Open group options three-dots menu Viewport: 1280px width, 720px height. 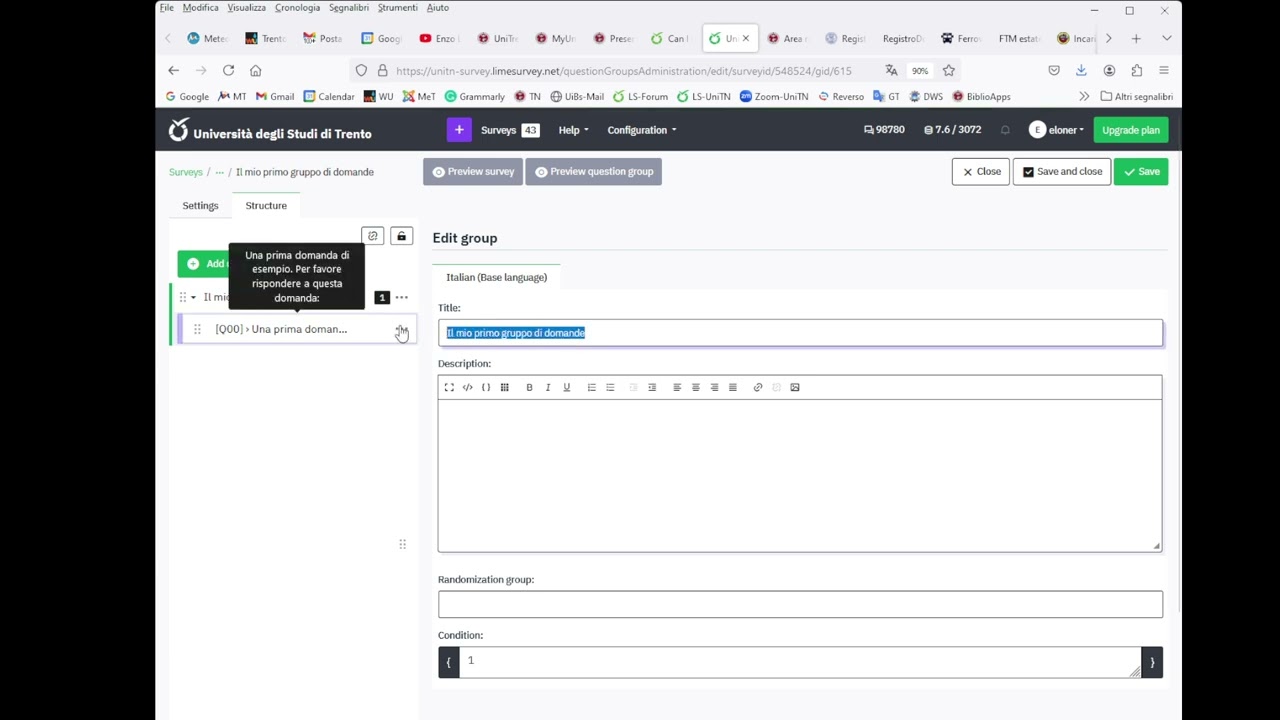[x=401, y=297]
